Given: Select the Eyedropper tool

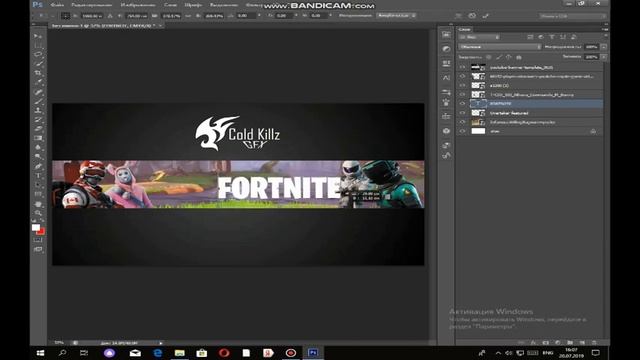Looking at the screenshot, I should [38, 82].
